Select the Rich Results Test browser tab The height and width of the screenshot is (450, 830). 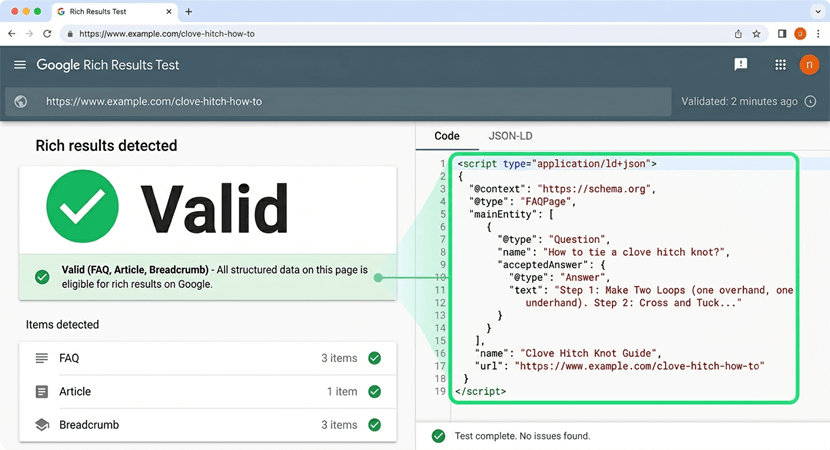tap(115, 11)
